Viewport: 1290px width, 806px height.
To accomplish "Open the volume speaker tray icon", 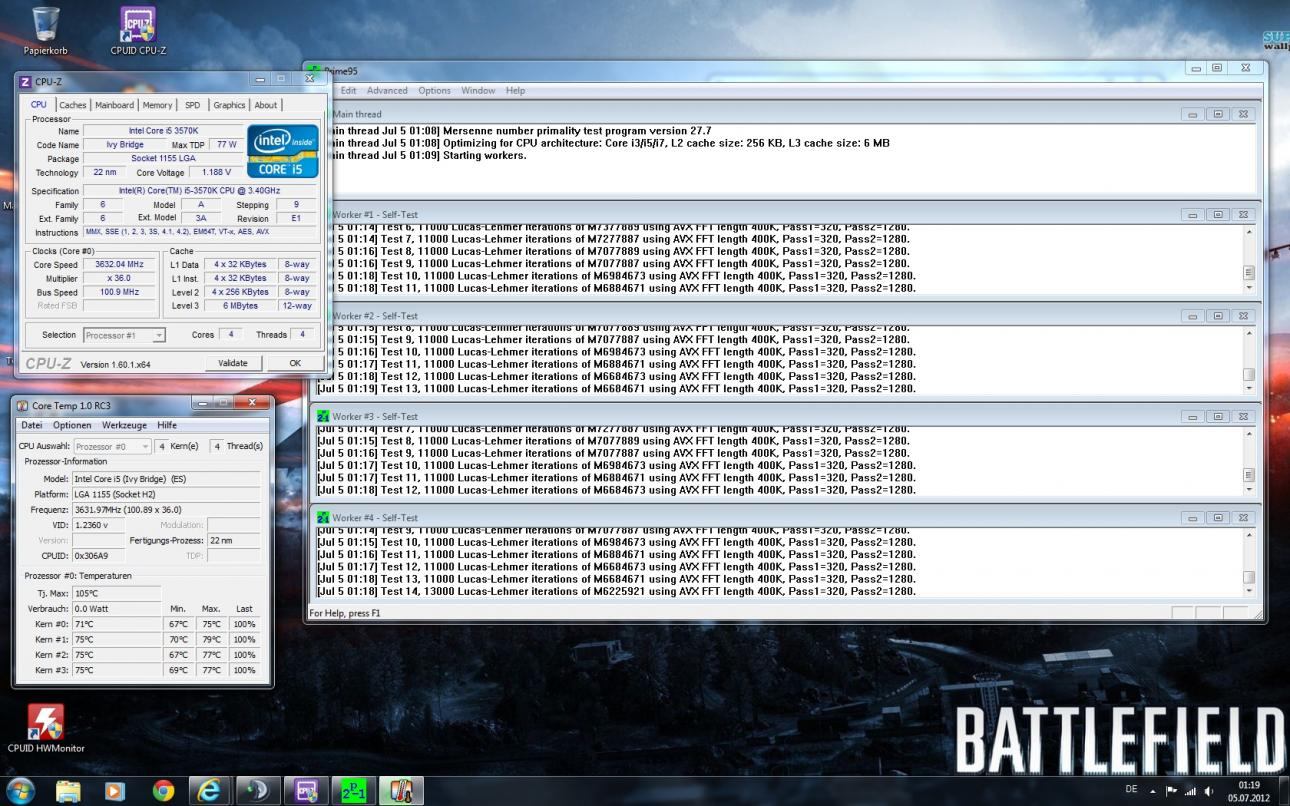I will coord(1210,790).
